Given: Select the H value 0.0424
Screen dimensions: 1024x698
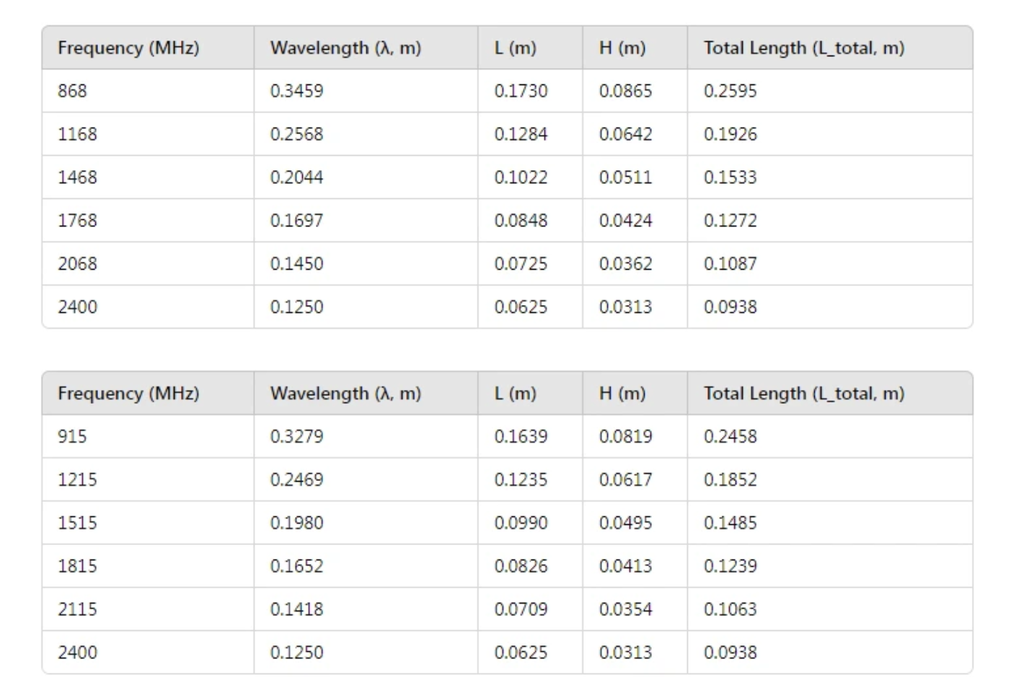Looking at the screenshot, I should click(626, 220).
